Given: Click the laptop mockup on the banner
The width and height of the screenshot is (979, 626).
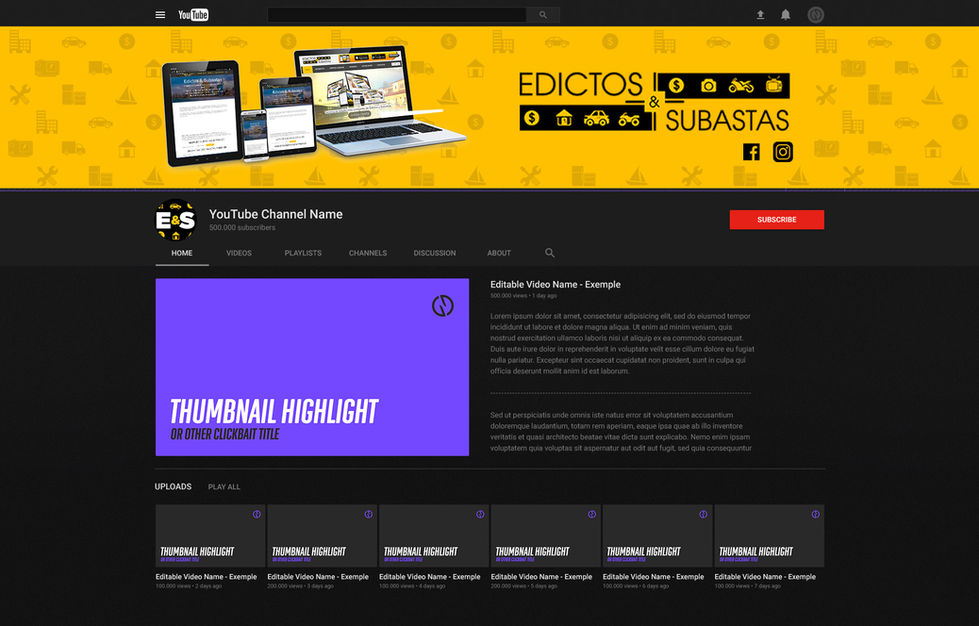Looking at the screenshot, I should point(381,102).
